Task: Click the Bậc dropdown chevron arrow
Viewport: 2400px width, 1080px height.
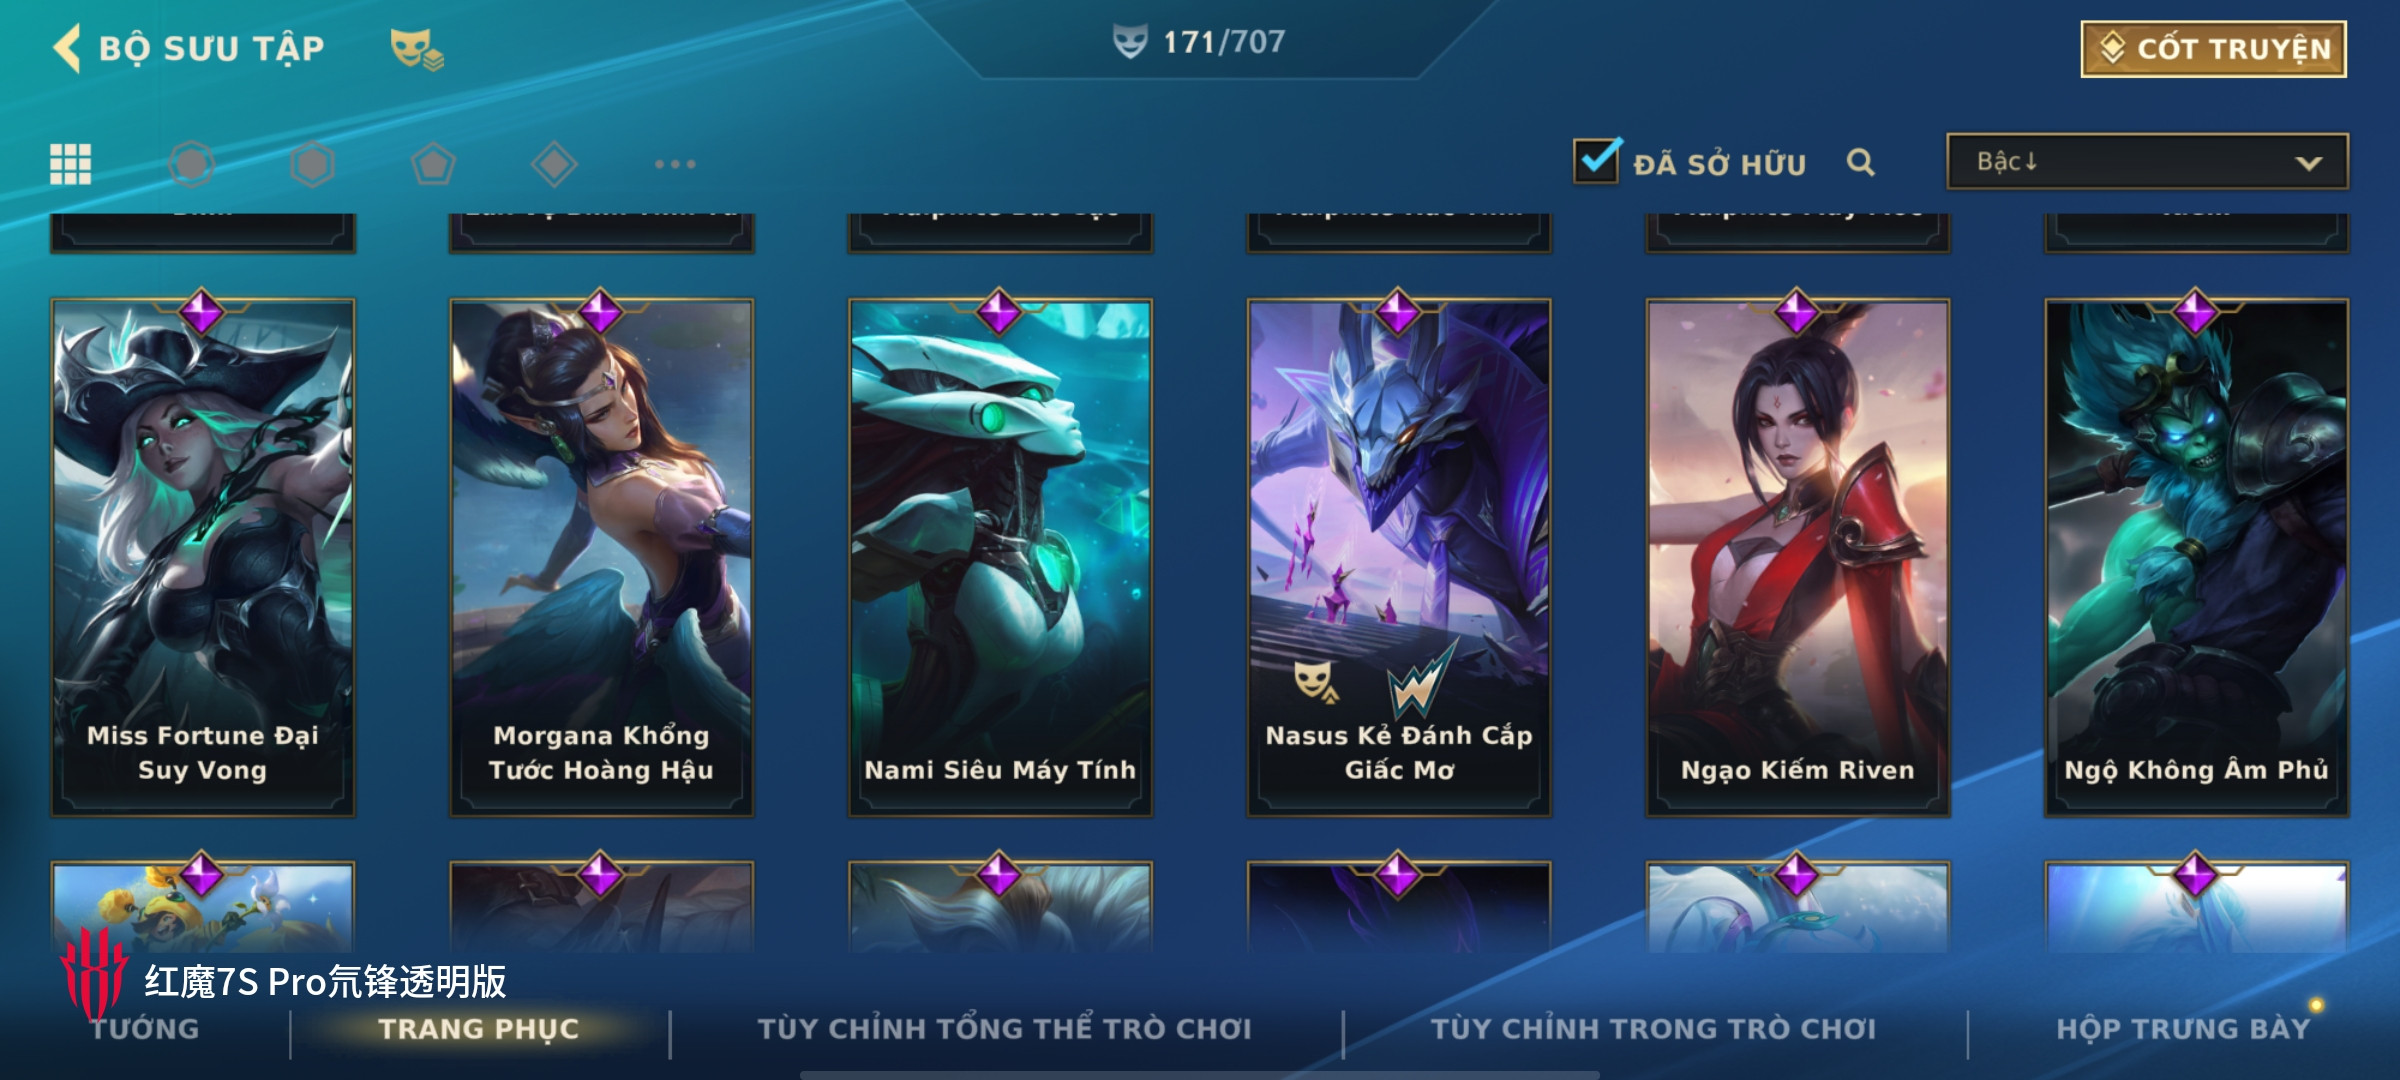Action: click(2308, 163)
